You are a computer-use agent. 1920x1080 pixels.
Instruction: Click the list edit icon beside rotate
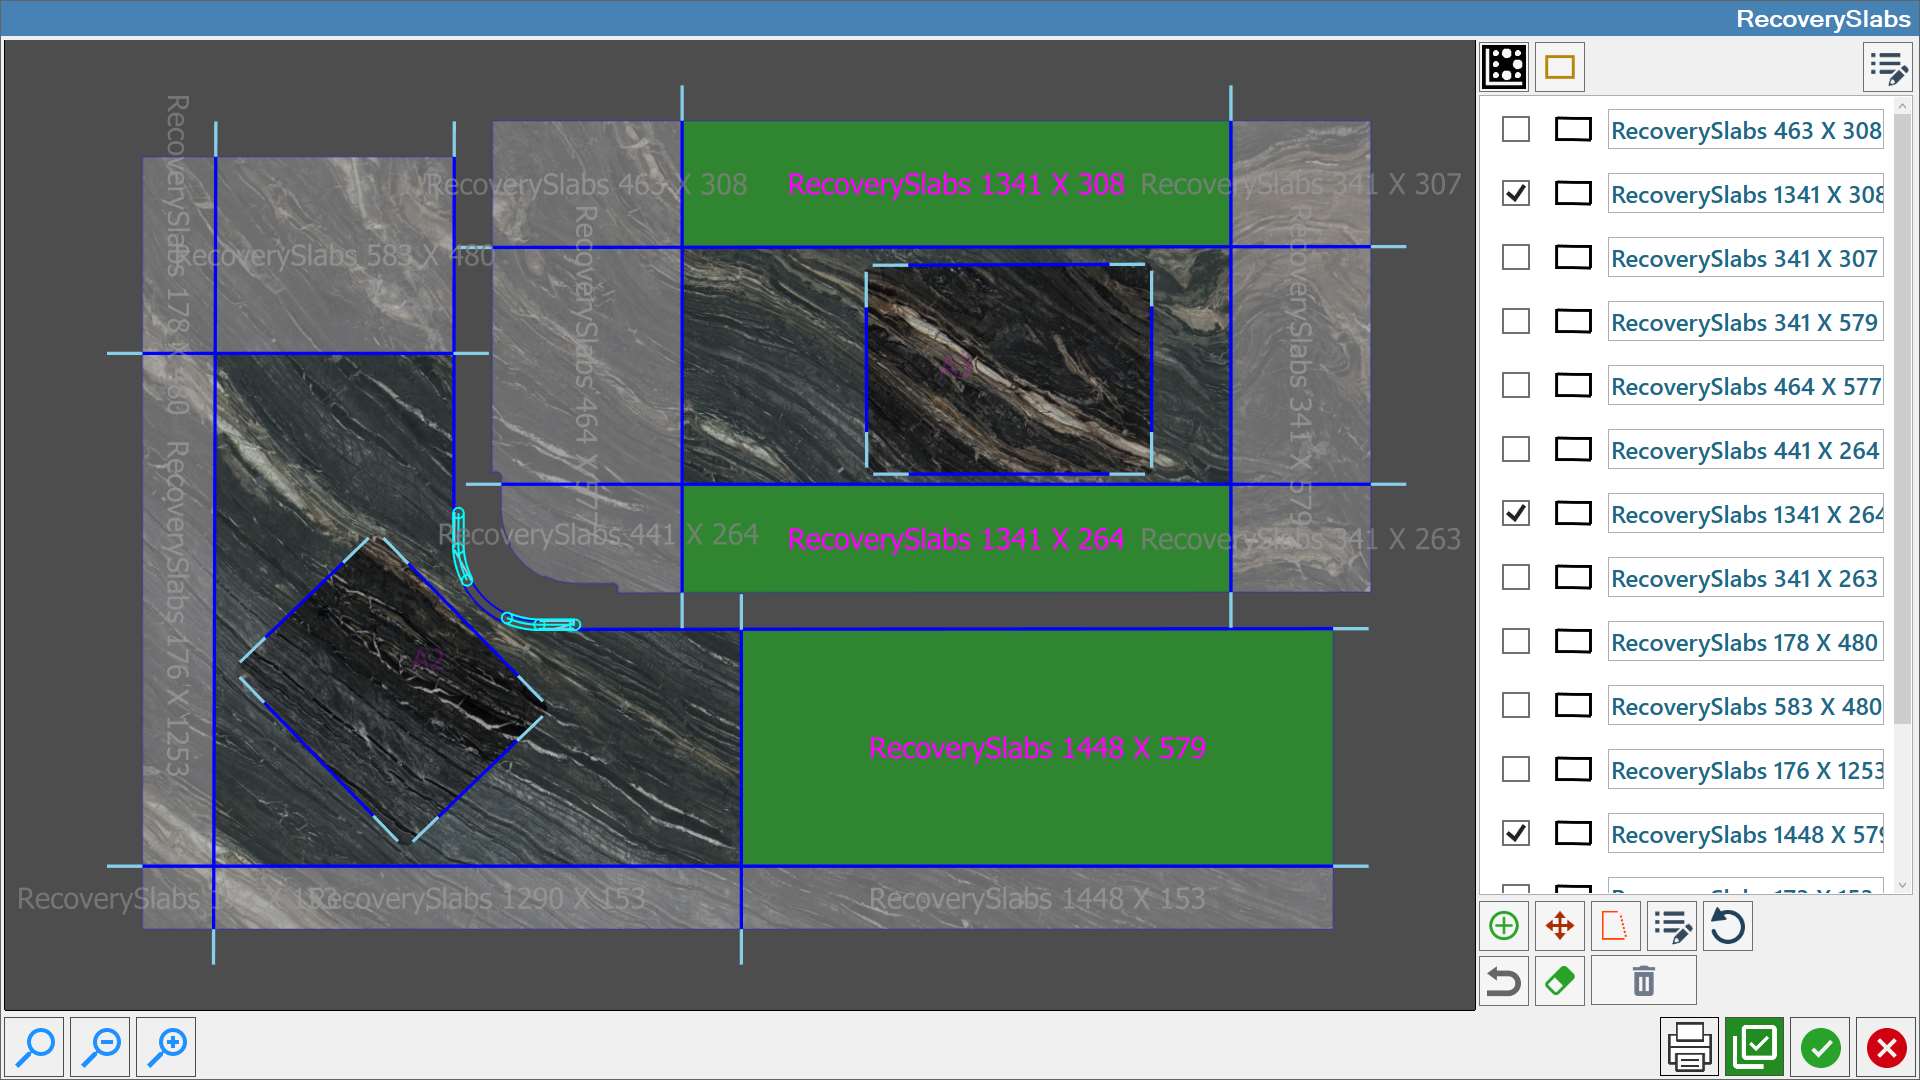point(1672,926)
